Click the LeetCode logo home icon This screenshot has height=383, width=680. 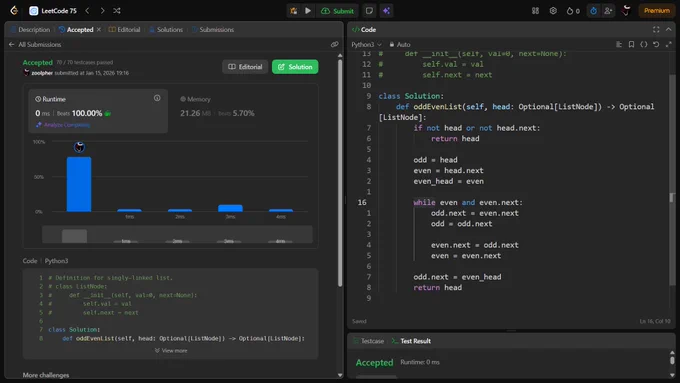pyautogui.click(x=14, y=10)
